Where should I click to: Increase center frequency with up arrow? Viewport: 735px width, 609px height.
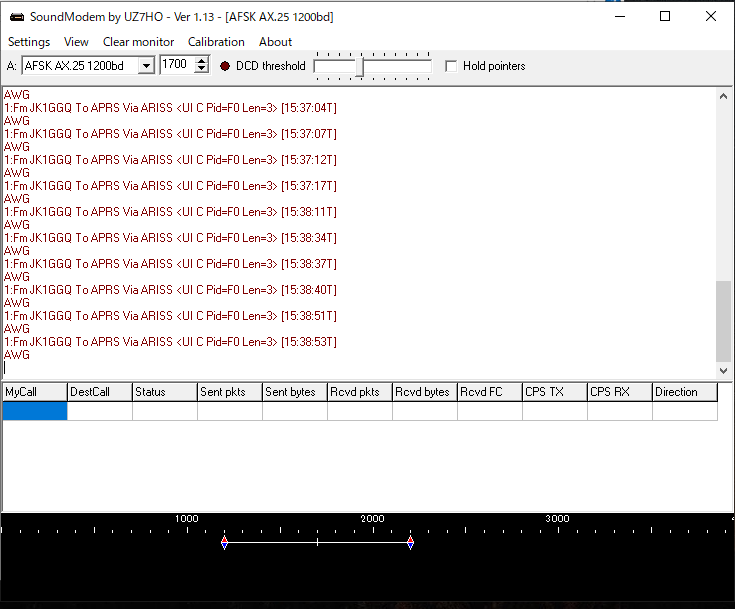(202, 61)
